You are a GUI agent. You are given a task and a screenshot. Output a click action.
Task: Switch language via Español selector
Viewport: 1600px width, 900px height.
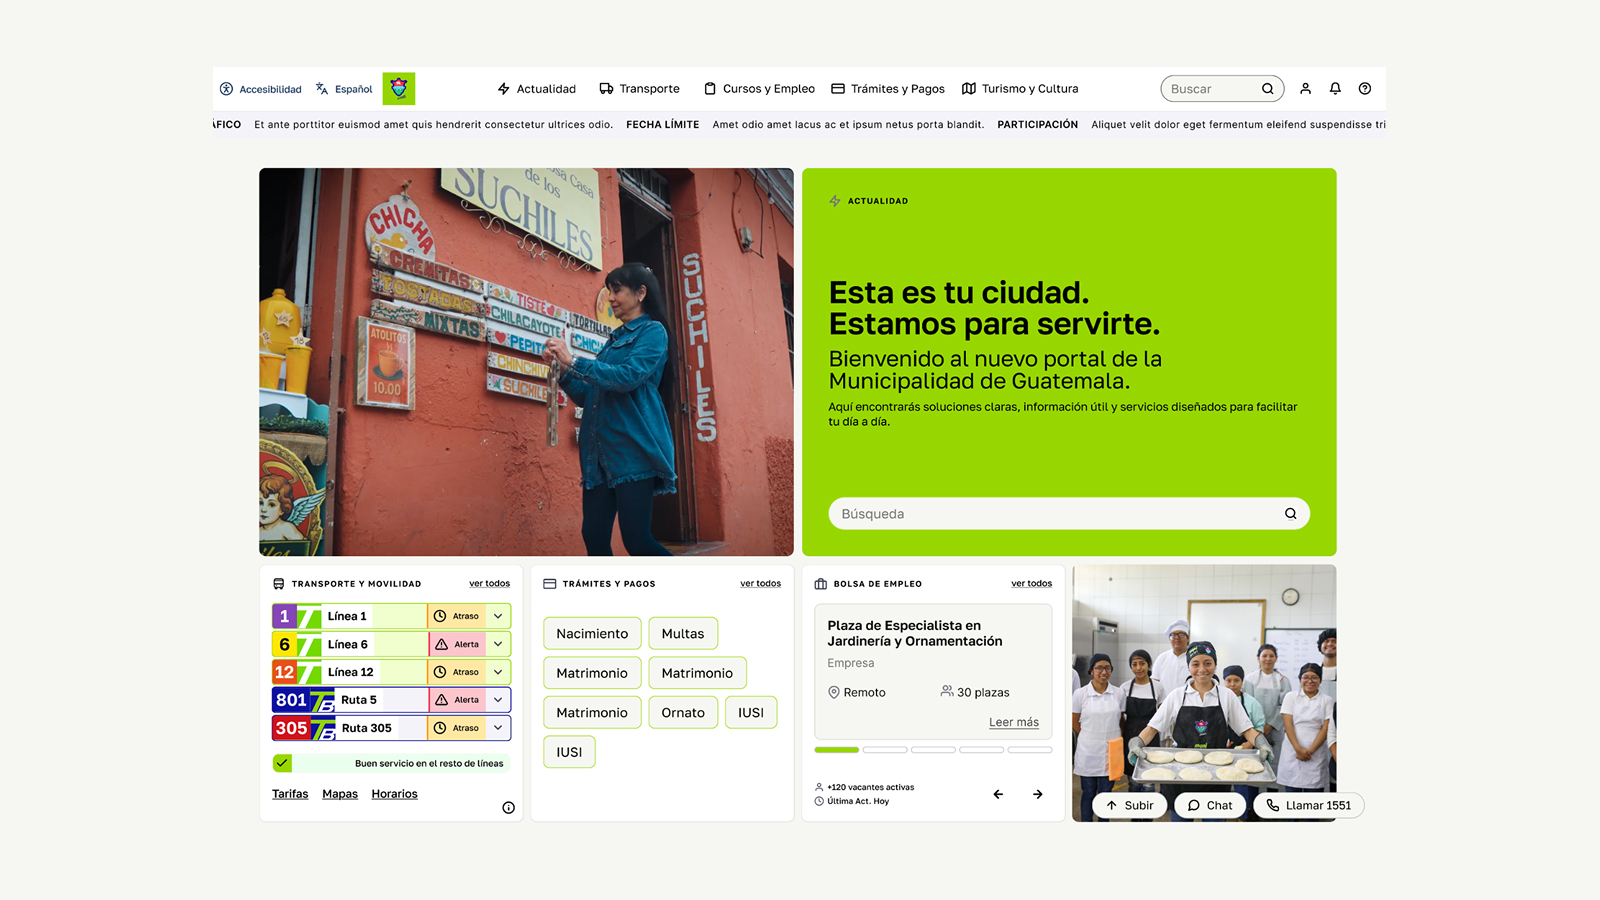point(344,89)
